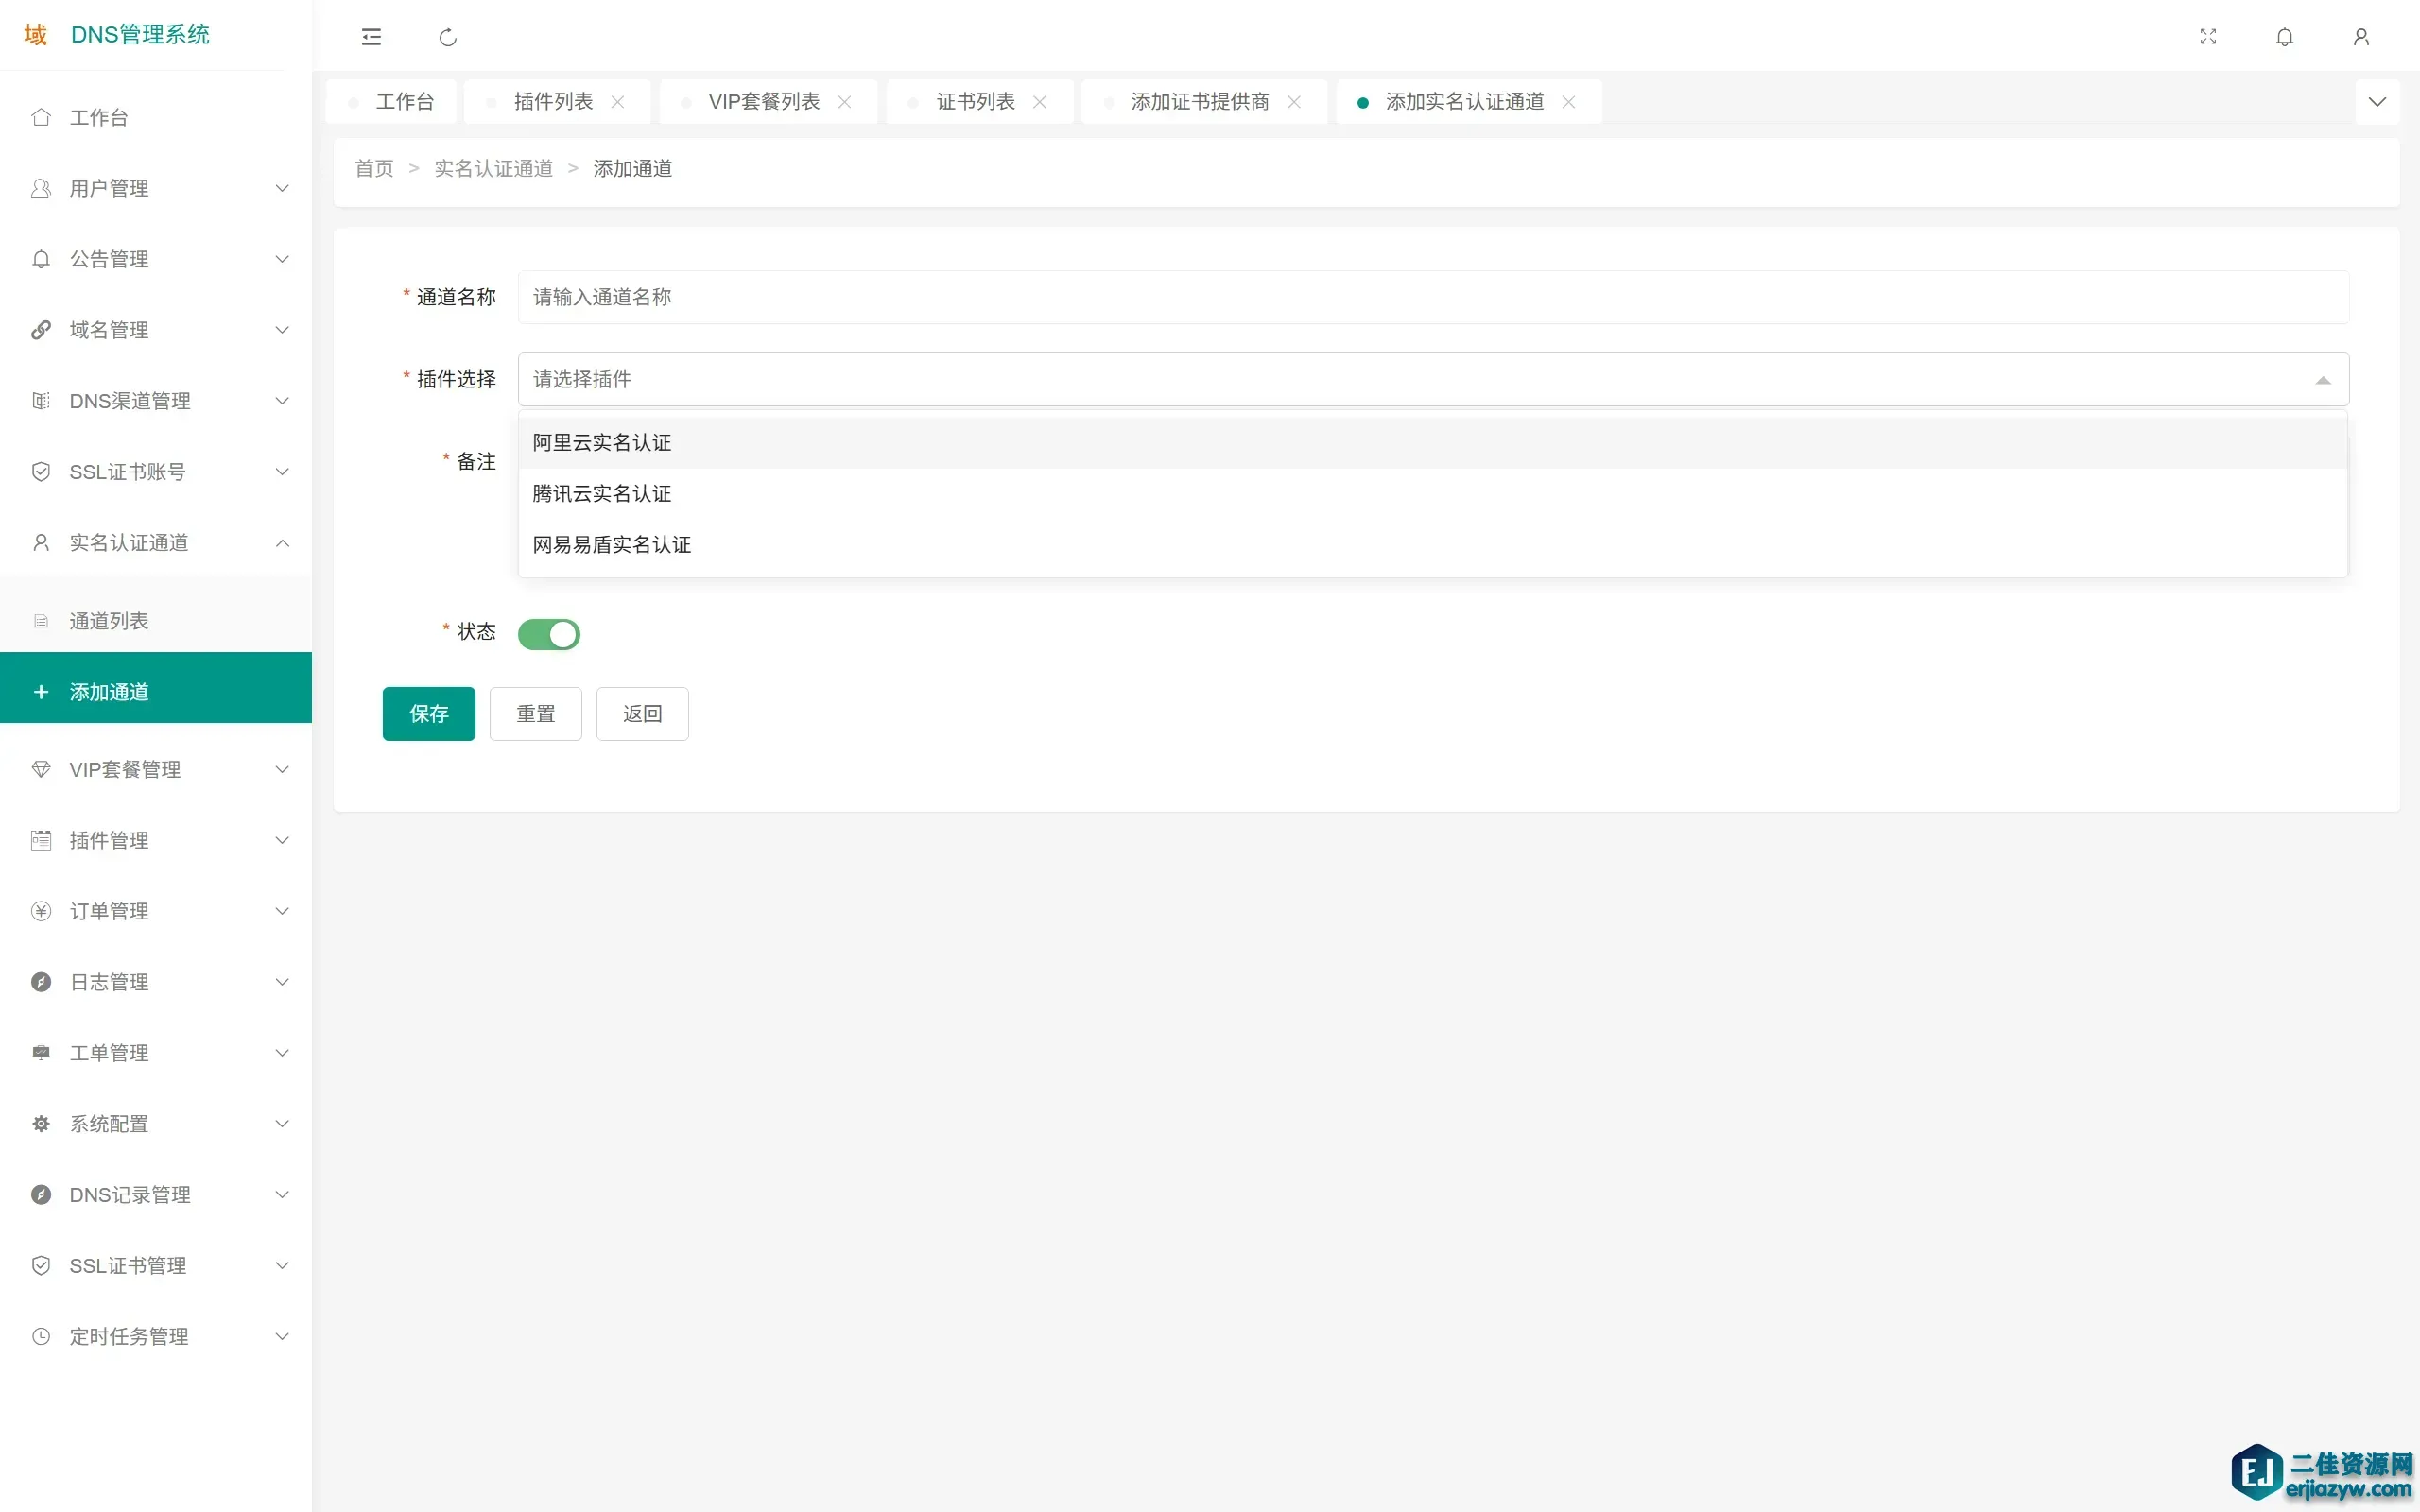The height and width of the screenshot is (1512, 2420).
Task: Open notifications bell in top bar
Action: click(x=2284, y=37)
